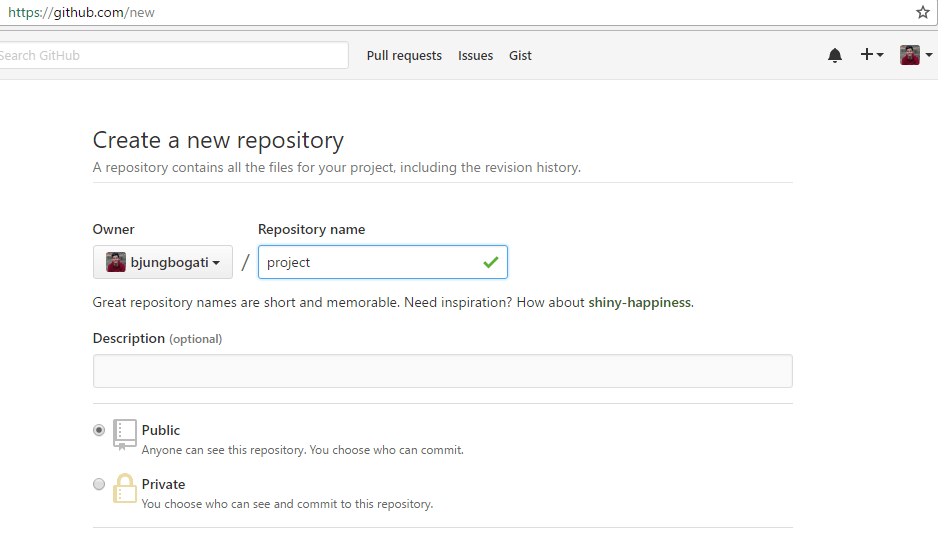Open the notifications bell
The height and width of the screenshot is (535, 938).
pyautogui.click(x=835, y=56)
